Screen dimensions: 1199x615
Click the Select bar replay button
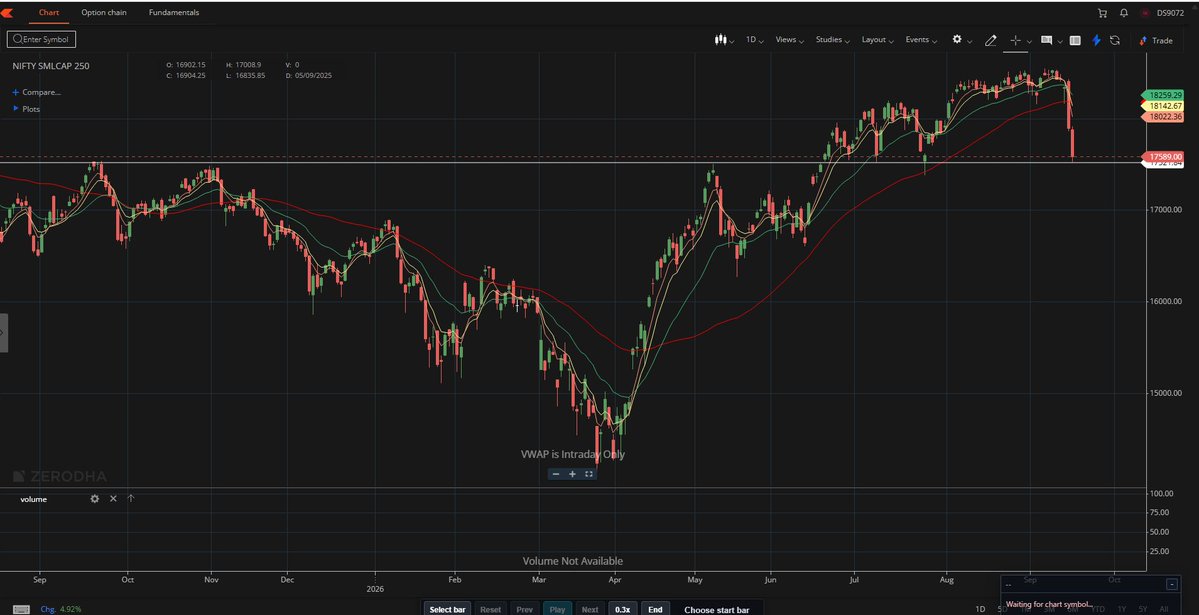447,609
